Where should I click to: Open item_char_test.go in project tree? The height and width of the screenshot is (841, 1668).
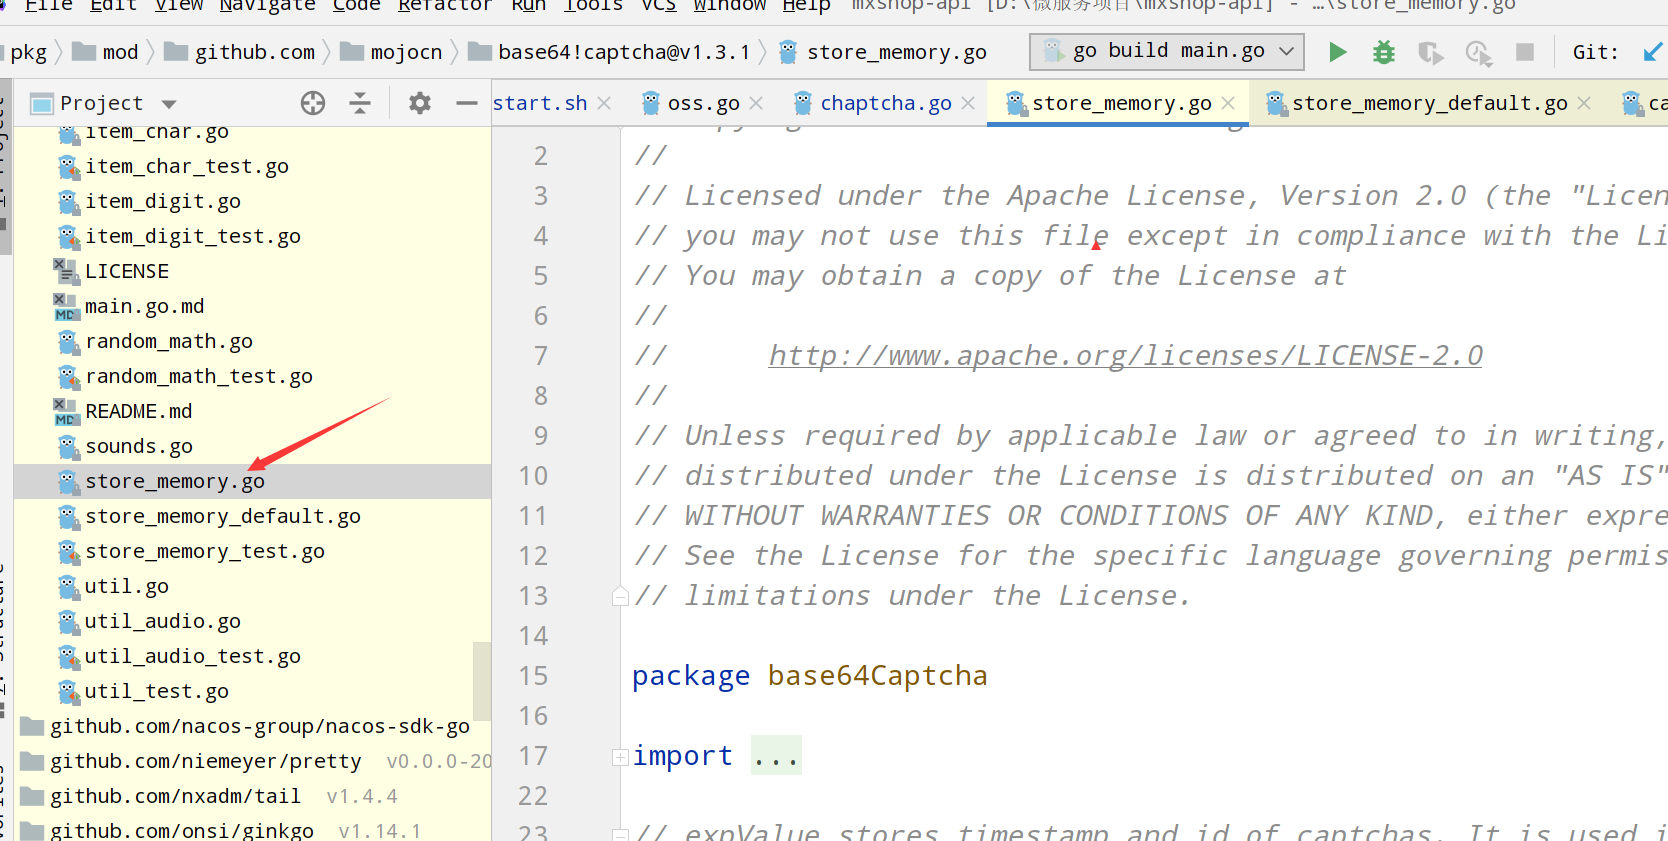pyautogui.click(x=187, y=166)
